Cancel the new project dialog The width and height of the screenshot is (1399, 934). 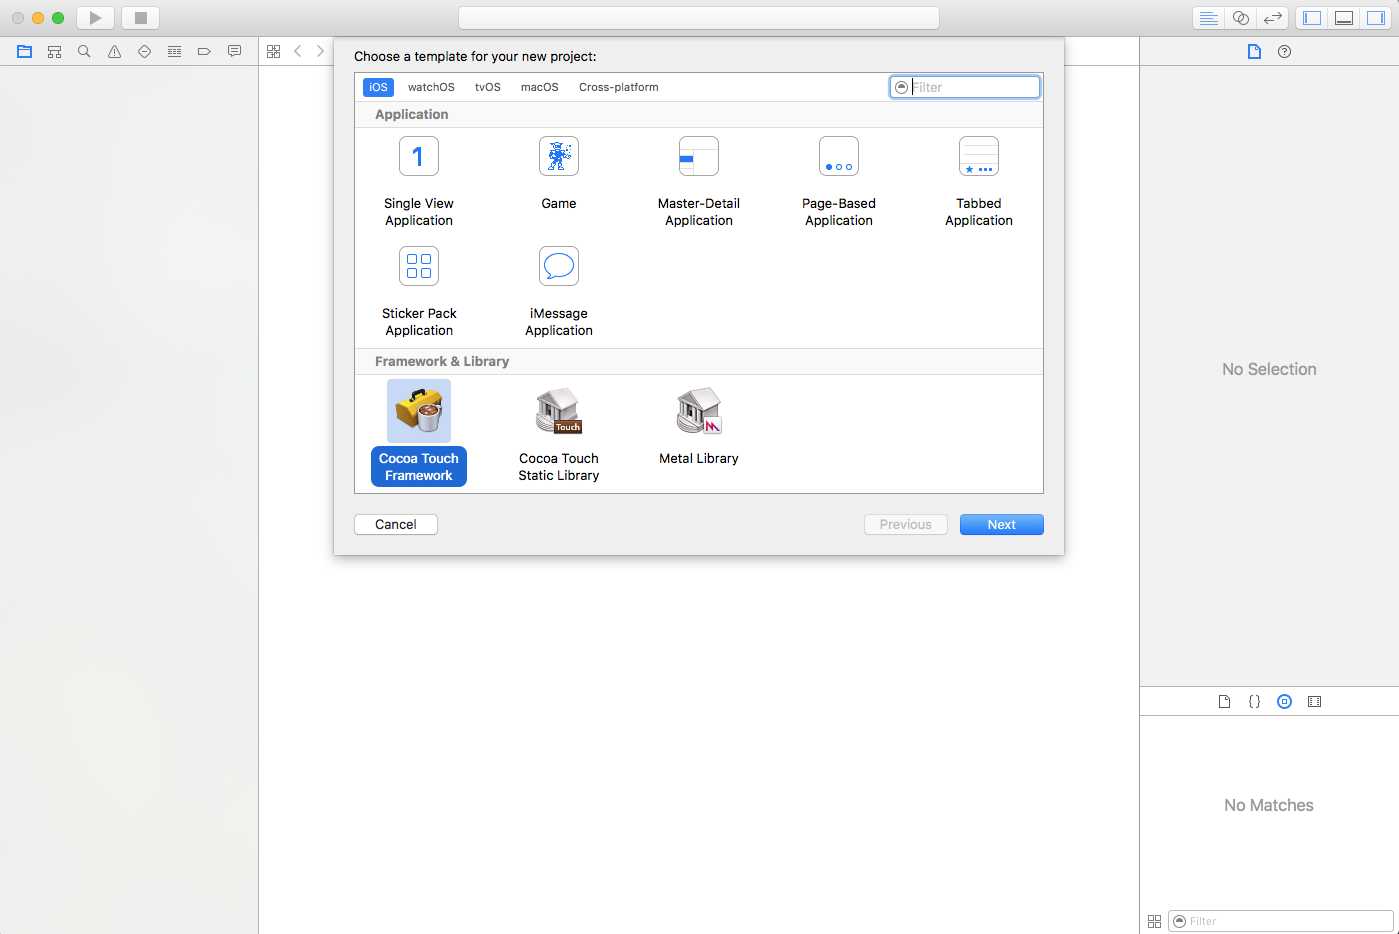pyautogui.click(x=396, y=524)
